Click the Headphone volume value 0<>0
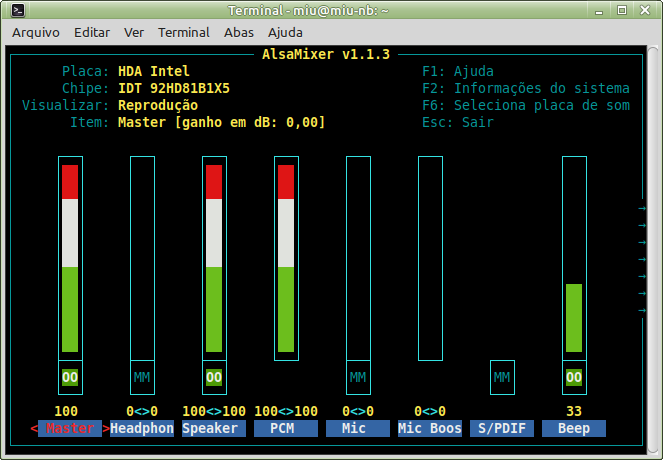Screen dimensions: 663x460 tap(142, 411)
